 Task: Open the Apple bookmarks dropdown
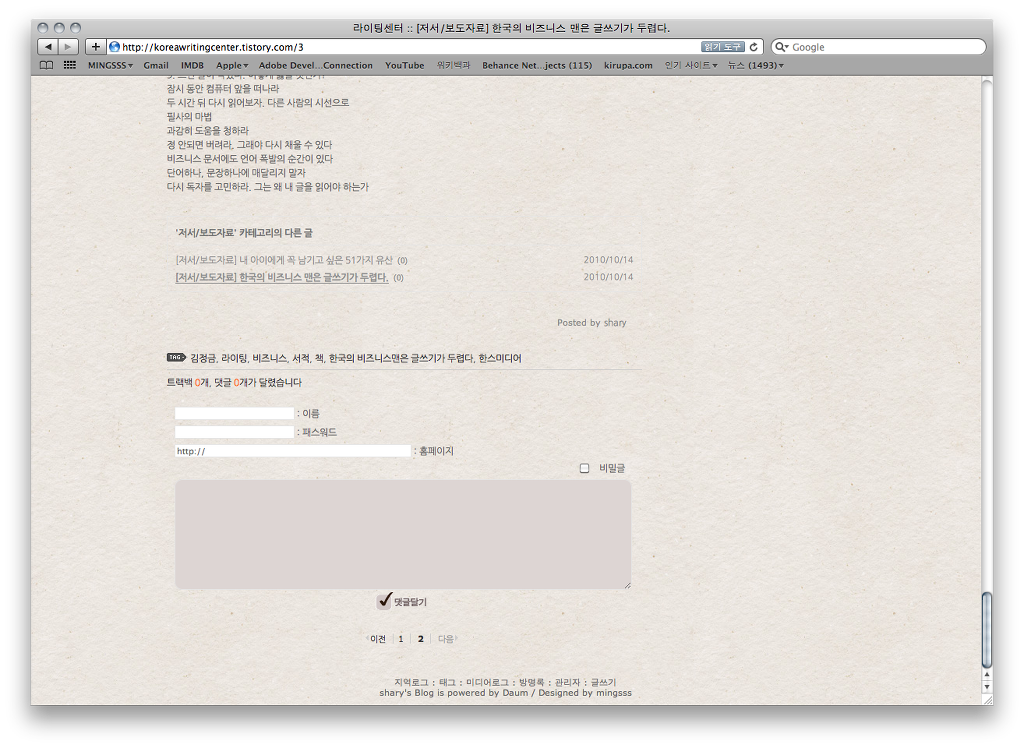coord(232,65)
